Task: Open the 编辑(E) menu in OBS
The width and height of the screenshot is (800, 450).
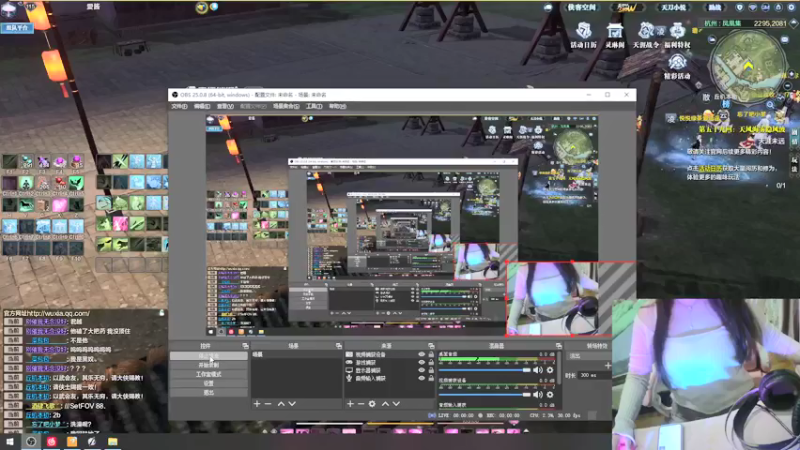Action: click(x=202, y=107)
